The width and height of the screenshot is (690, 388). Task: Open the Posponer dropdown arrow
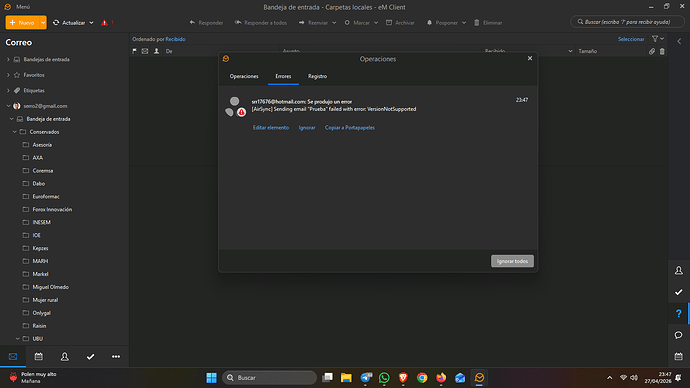(x=463, y=22)
